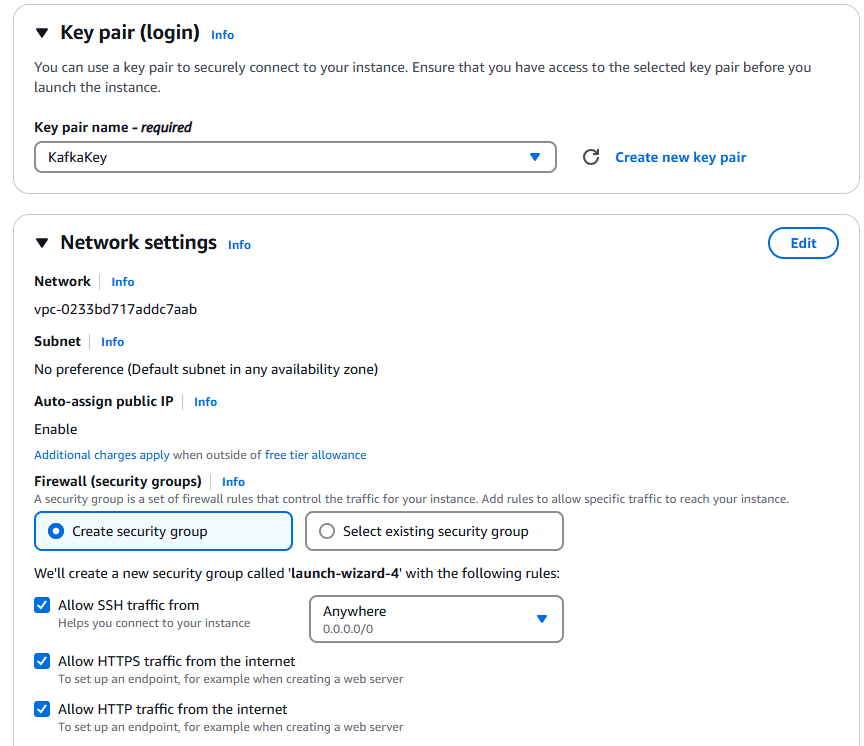Uncheck Allow HTTP traffic from the internet
Viewport: 864px width, 746px height.
(x=42, y=709)
